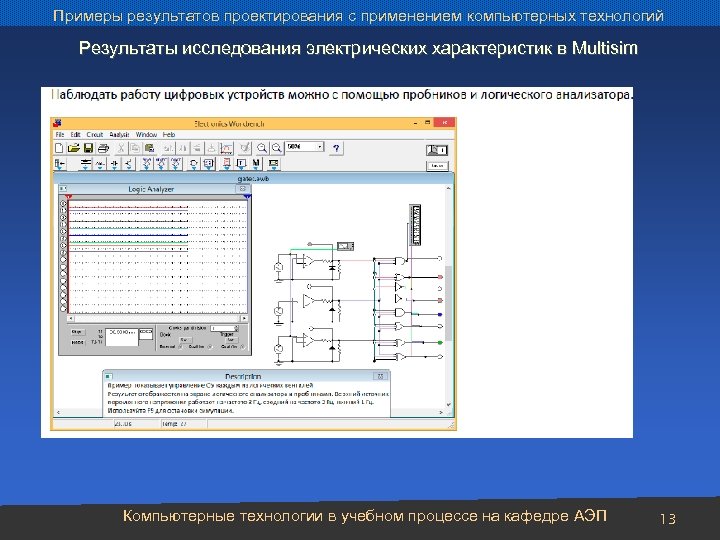Viewport: 720px width, 540px height.
Task: Click the New circuit icon
Action: [59, 148]
